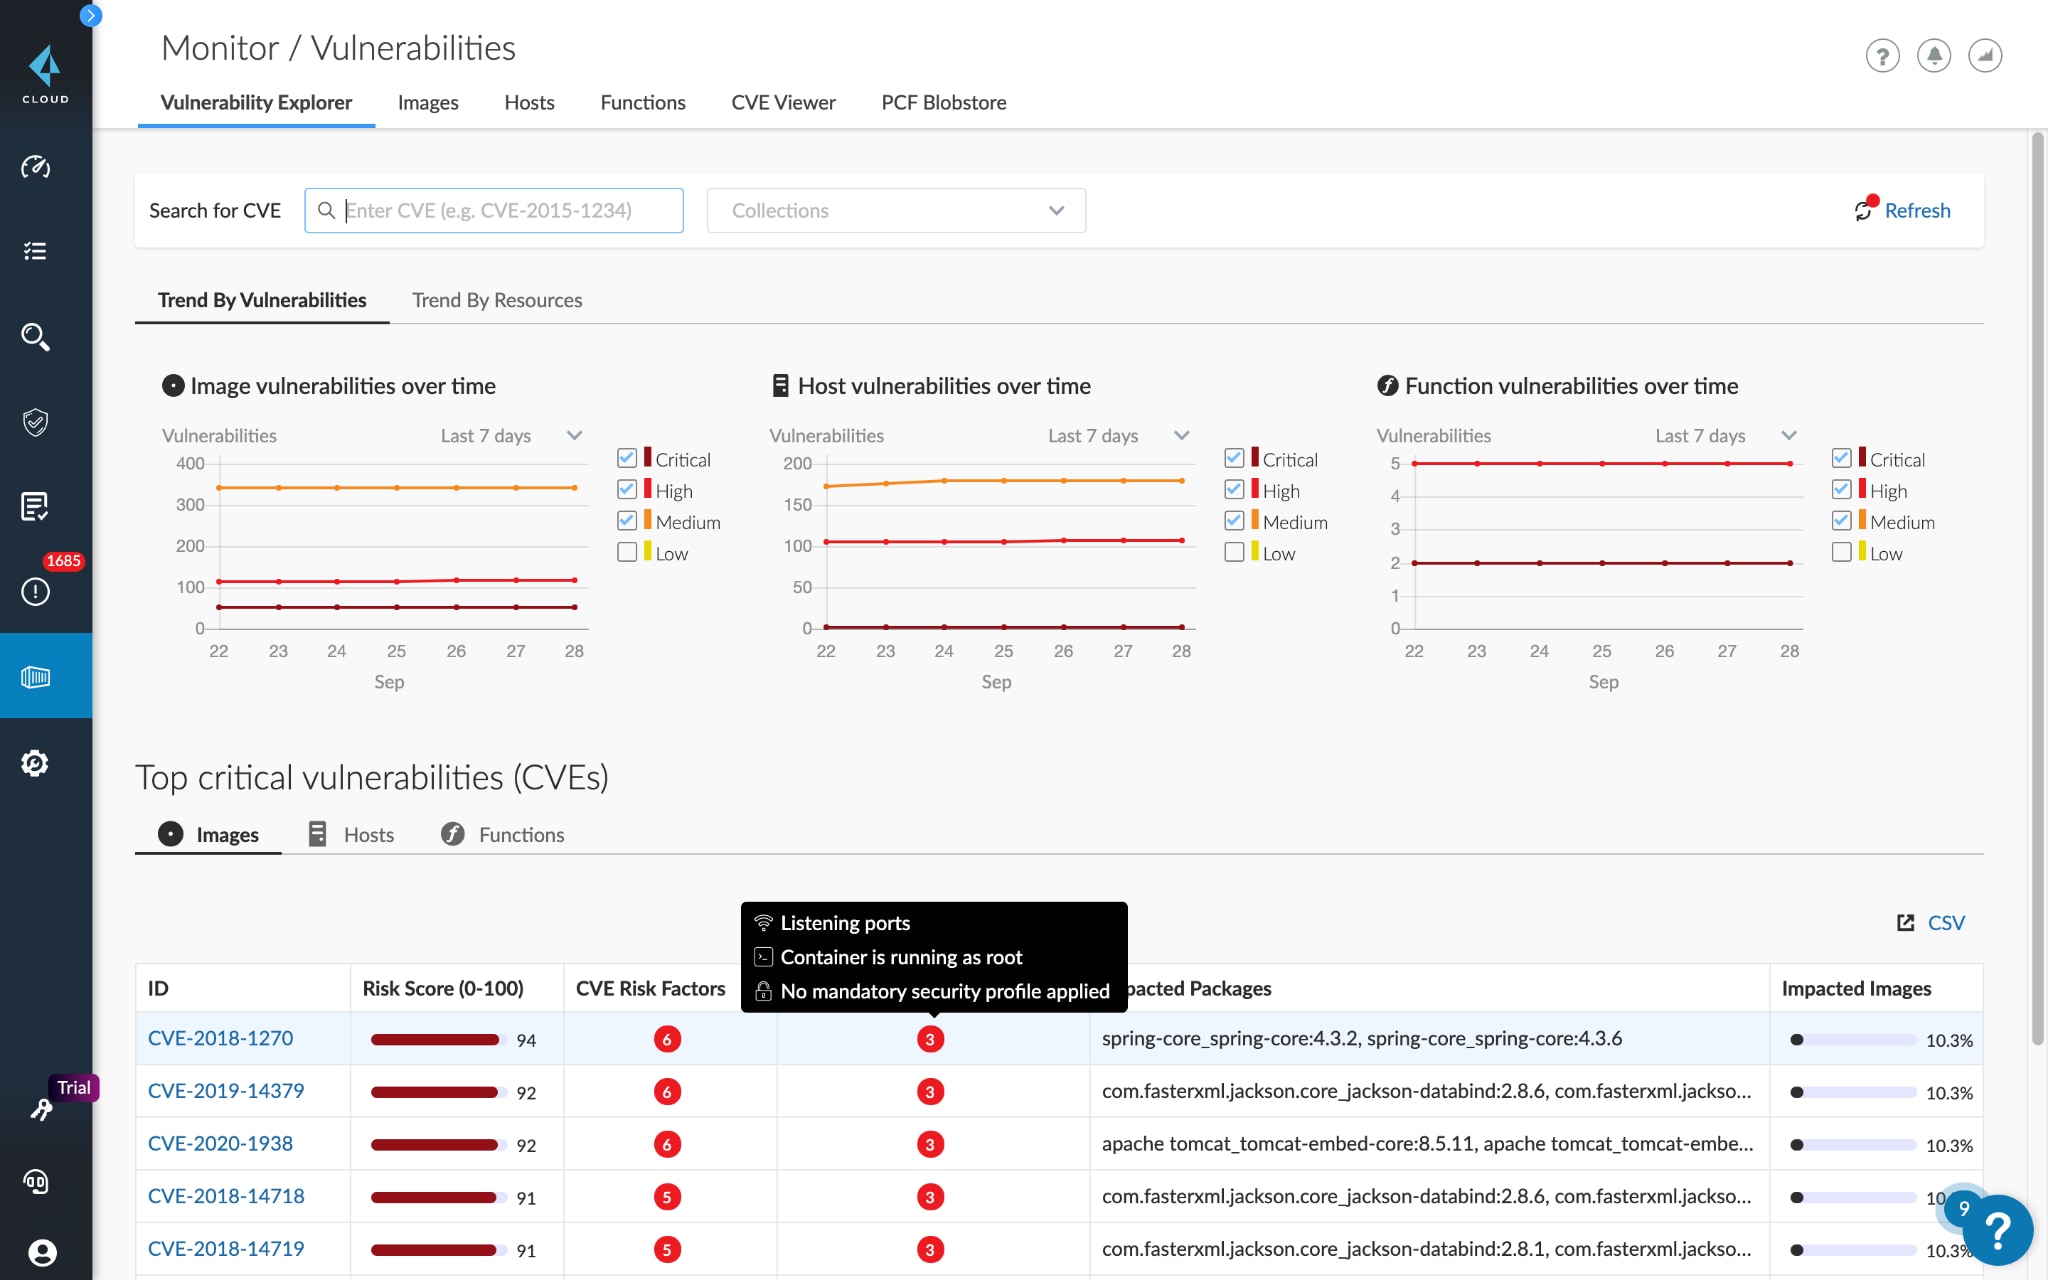Click the chart icon in top bar

pyautogui.click(x=1985, y=55)
